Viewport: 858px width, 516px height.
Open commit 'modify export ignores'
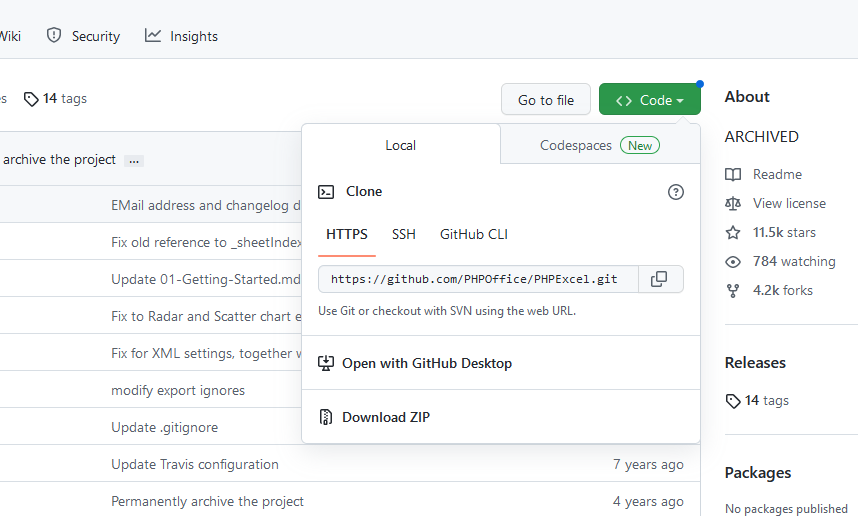pos(178,391)
